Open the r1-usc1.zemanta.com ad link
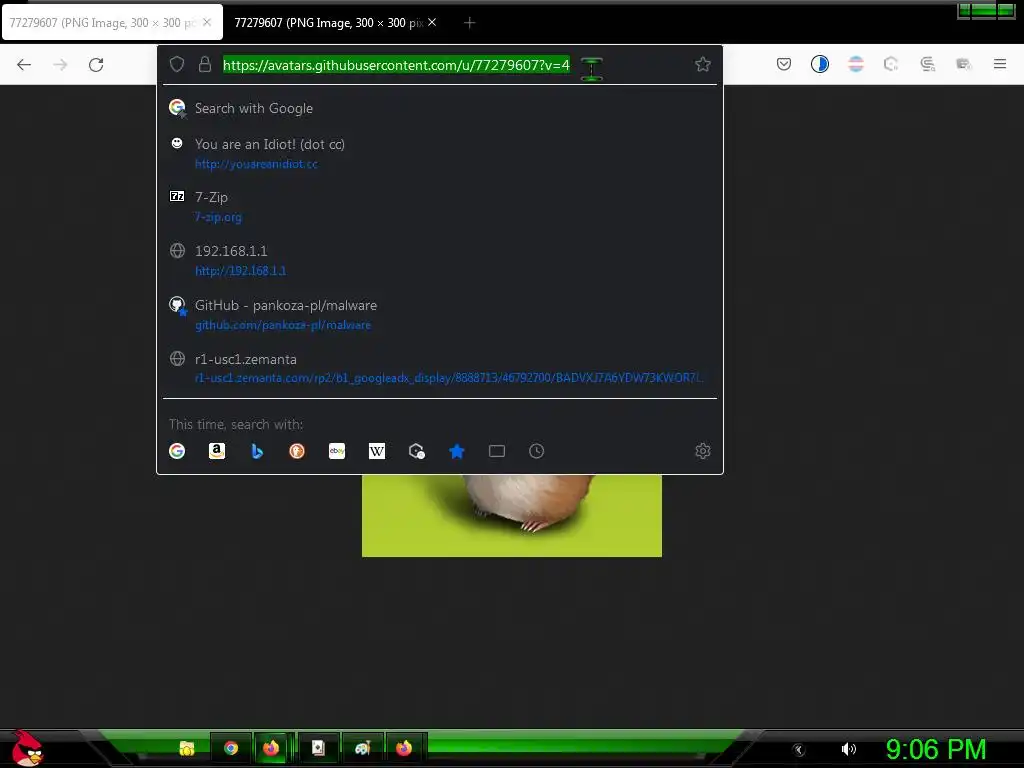This screenshot has height=768, width=1024. [449, 377]
